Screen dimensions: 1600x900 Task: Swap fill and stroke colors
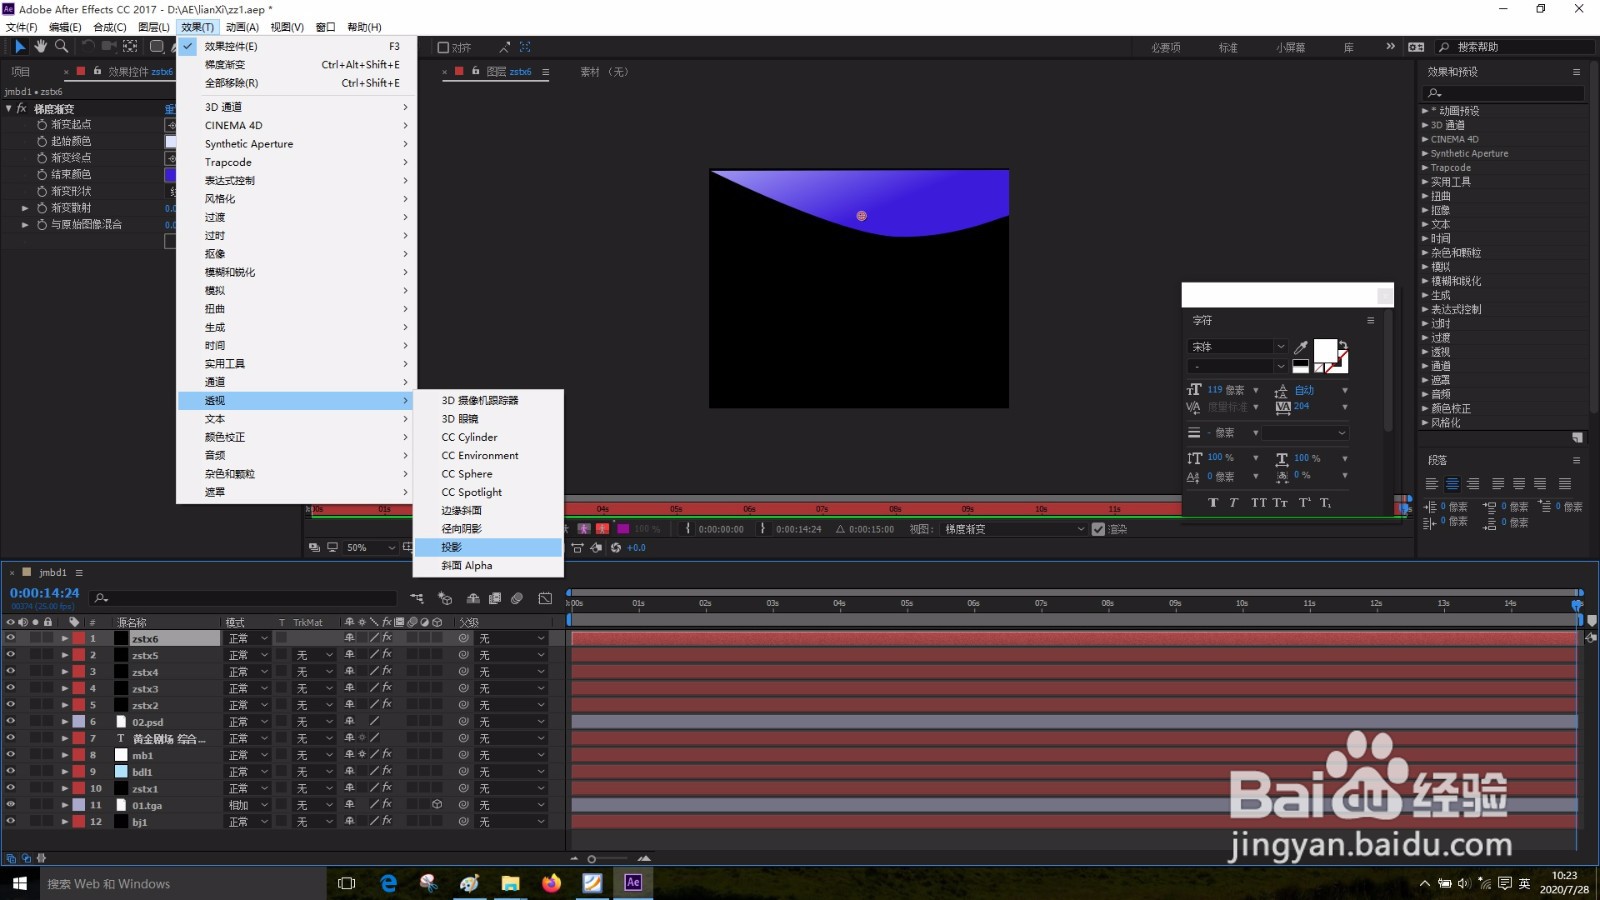click(x=1342, y=345)
